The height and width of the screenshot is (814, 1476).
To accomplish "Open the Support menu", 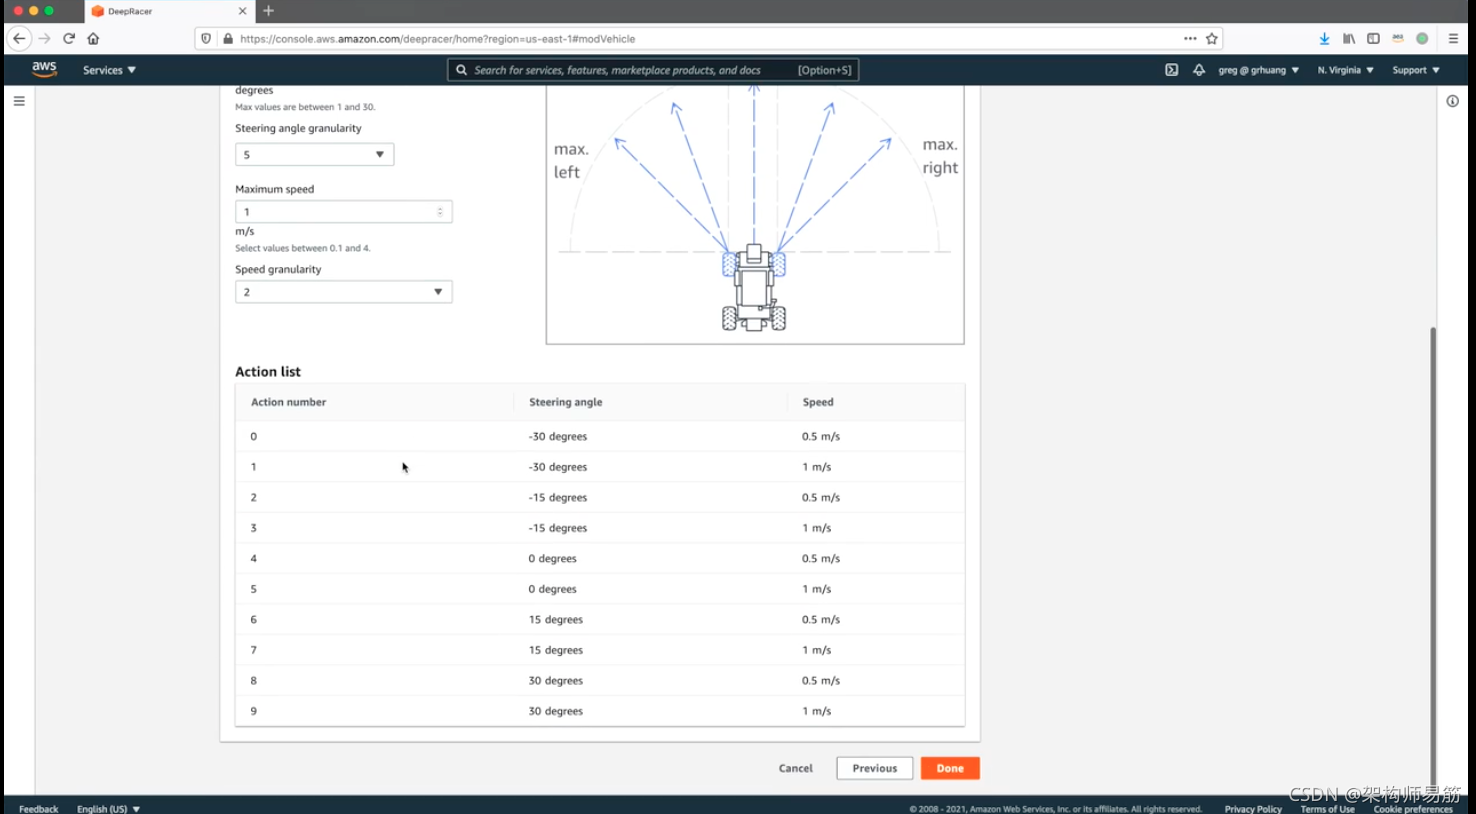I will [x=1416, y=70].
